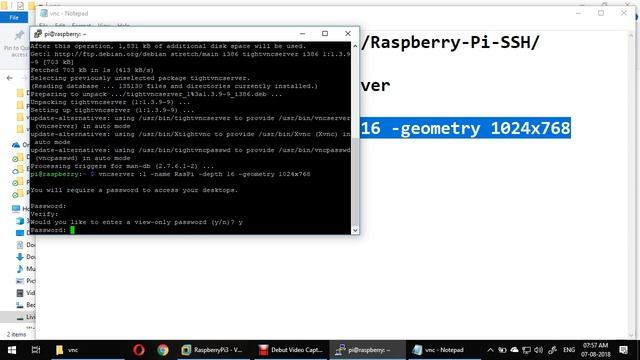Viewport: 640px width, 360px height.
Task: Click the Notepad icon in the vnc - Notepad title bar
Action: (x=44, y=13)
